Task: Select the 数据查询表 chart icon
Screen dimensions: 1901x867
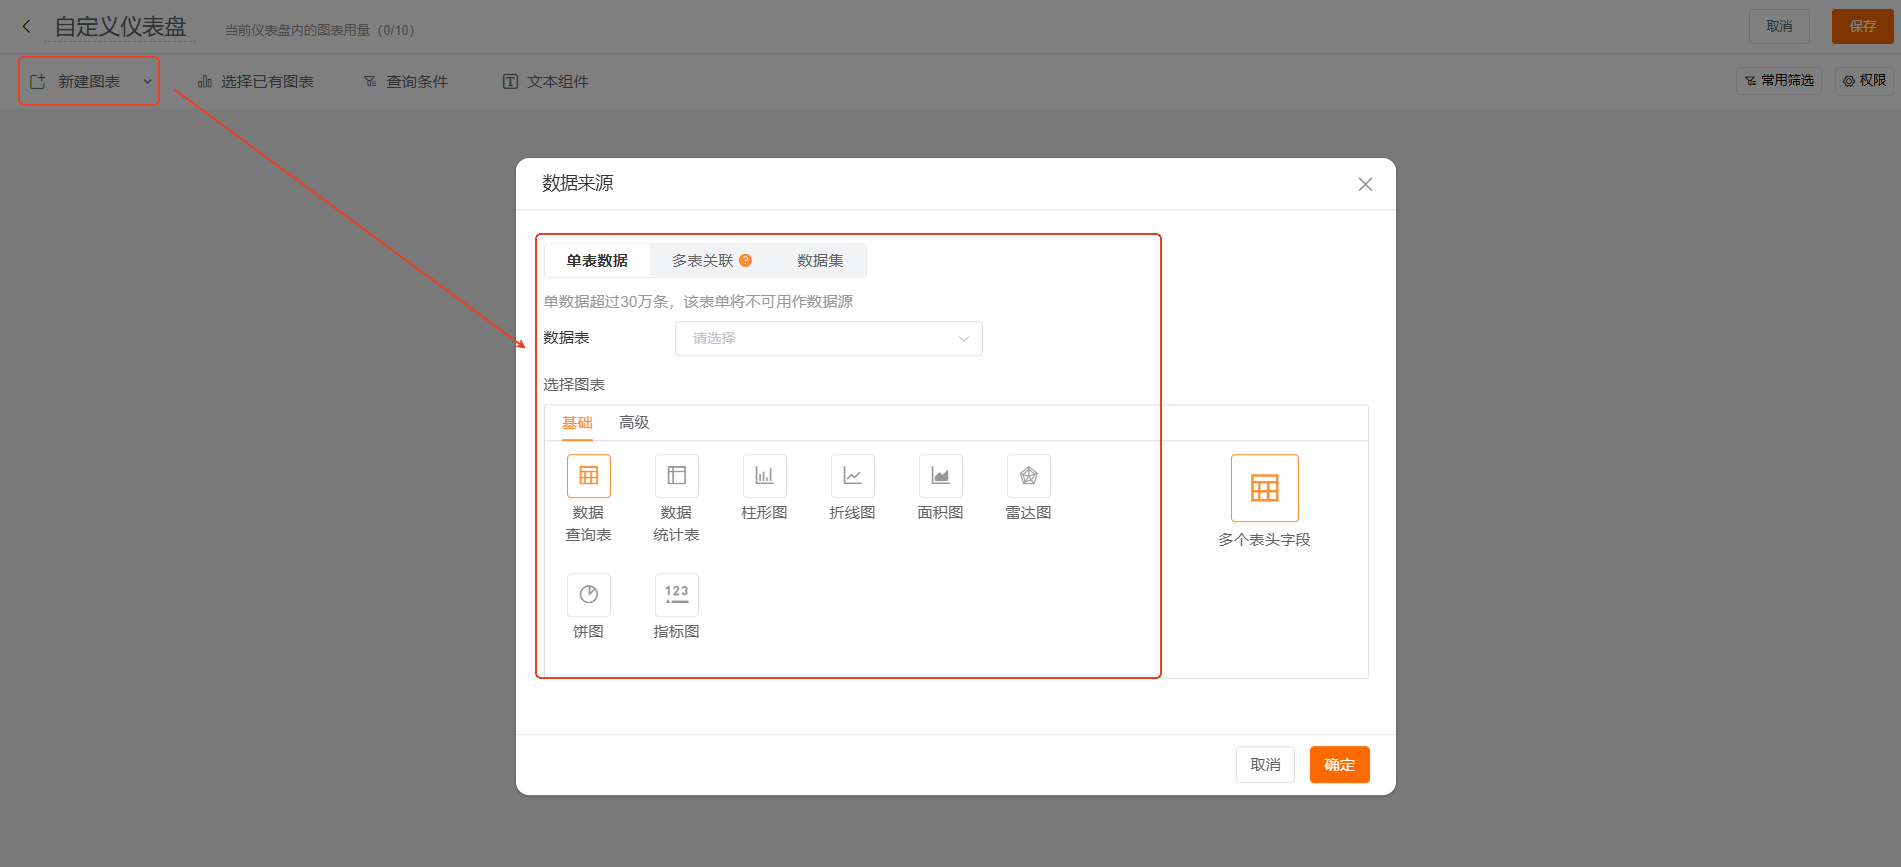Action: pyautogui.click(x=588, y=477)
